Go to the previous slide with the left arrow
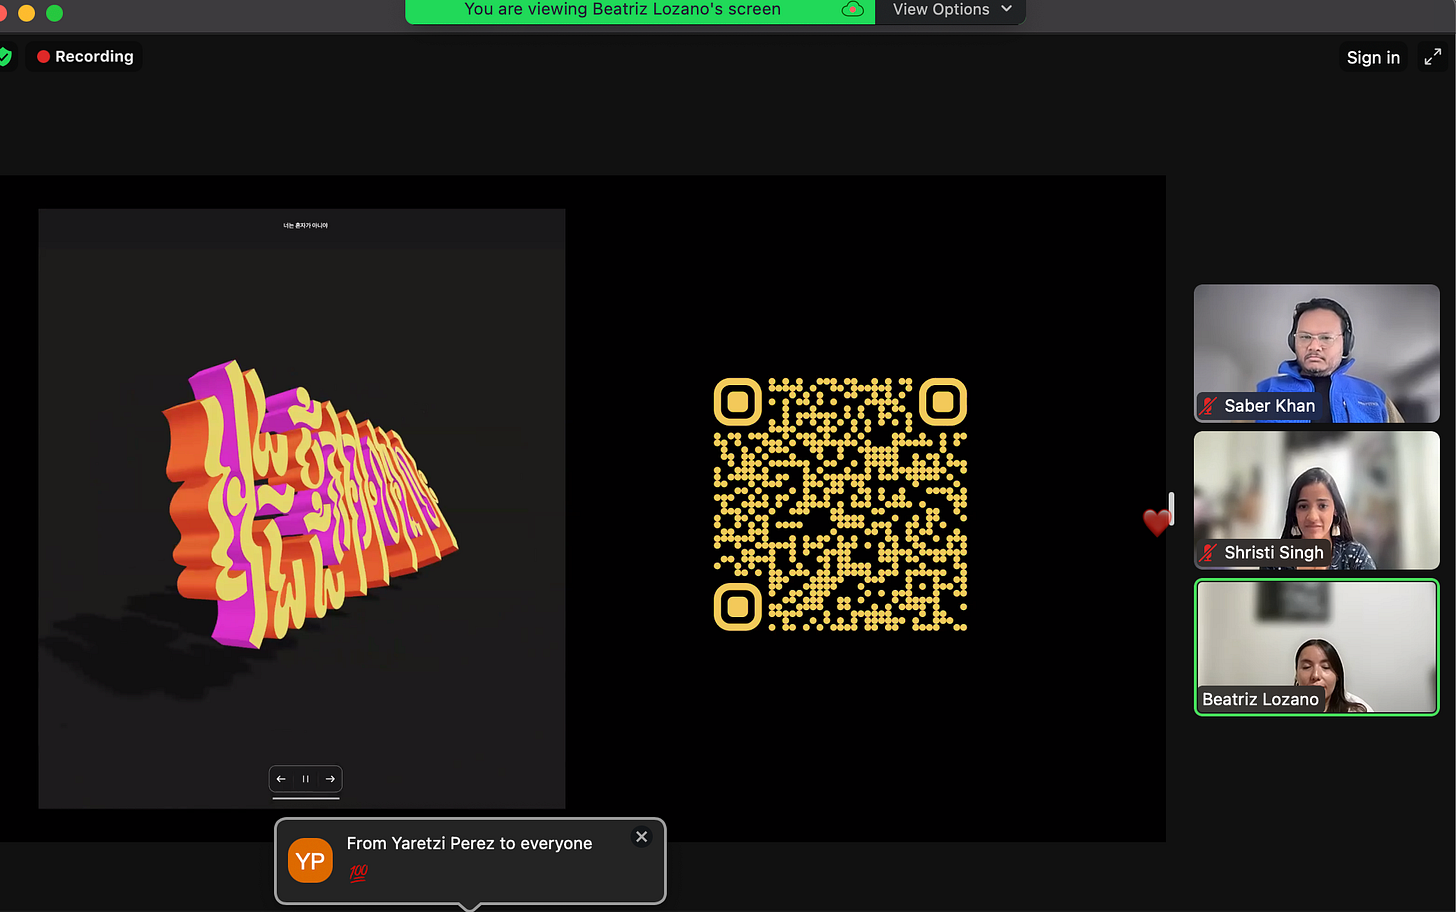Screen dimensions: 1456x912 tap(281, 779)
